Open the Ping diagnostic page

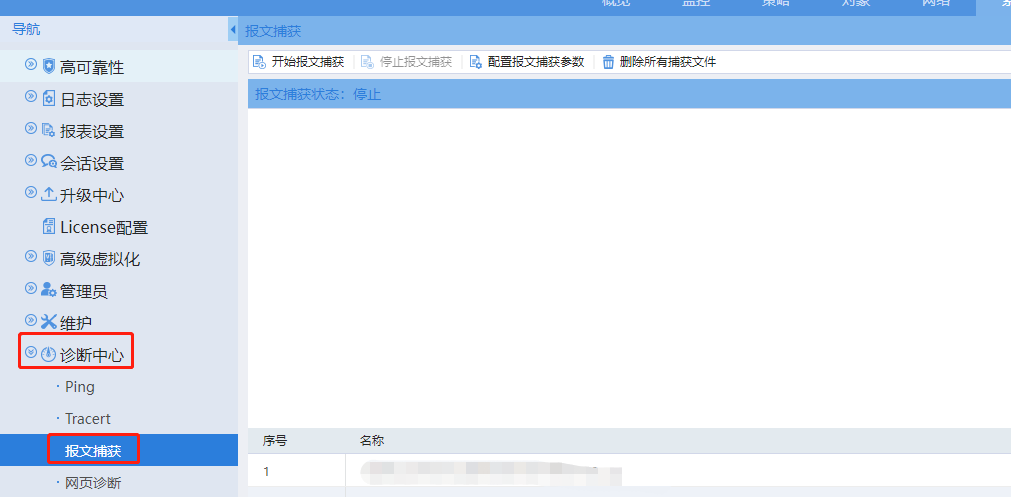point(80,387)
